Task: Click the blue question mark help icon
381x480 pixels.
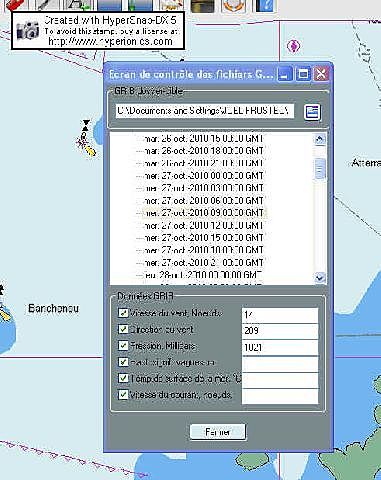Action: pyautogui.click(x=265, y=6)
